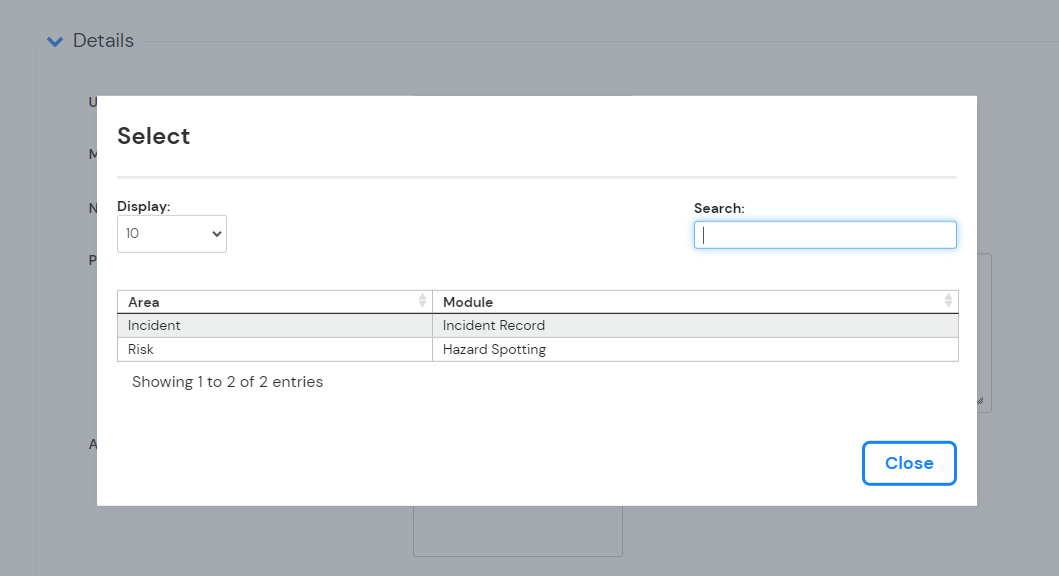
Task: Open the Display count dropdown arrow
Action: pos(216,233)
